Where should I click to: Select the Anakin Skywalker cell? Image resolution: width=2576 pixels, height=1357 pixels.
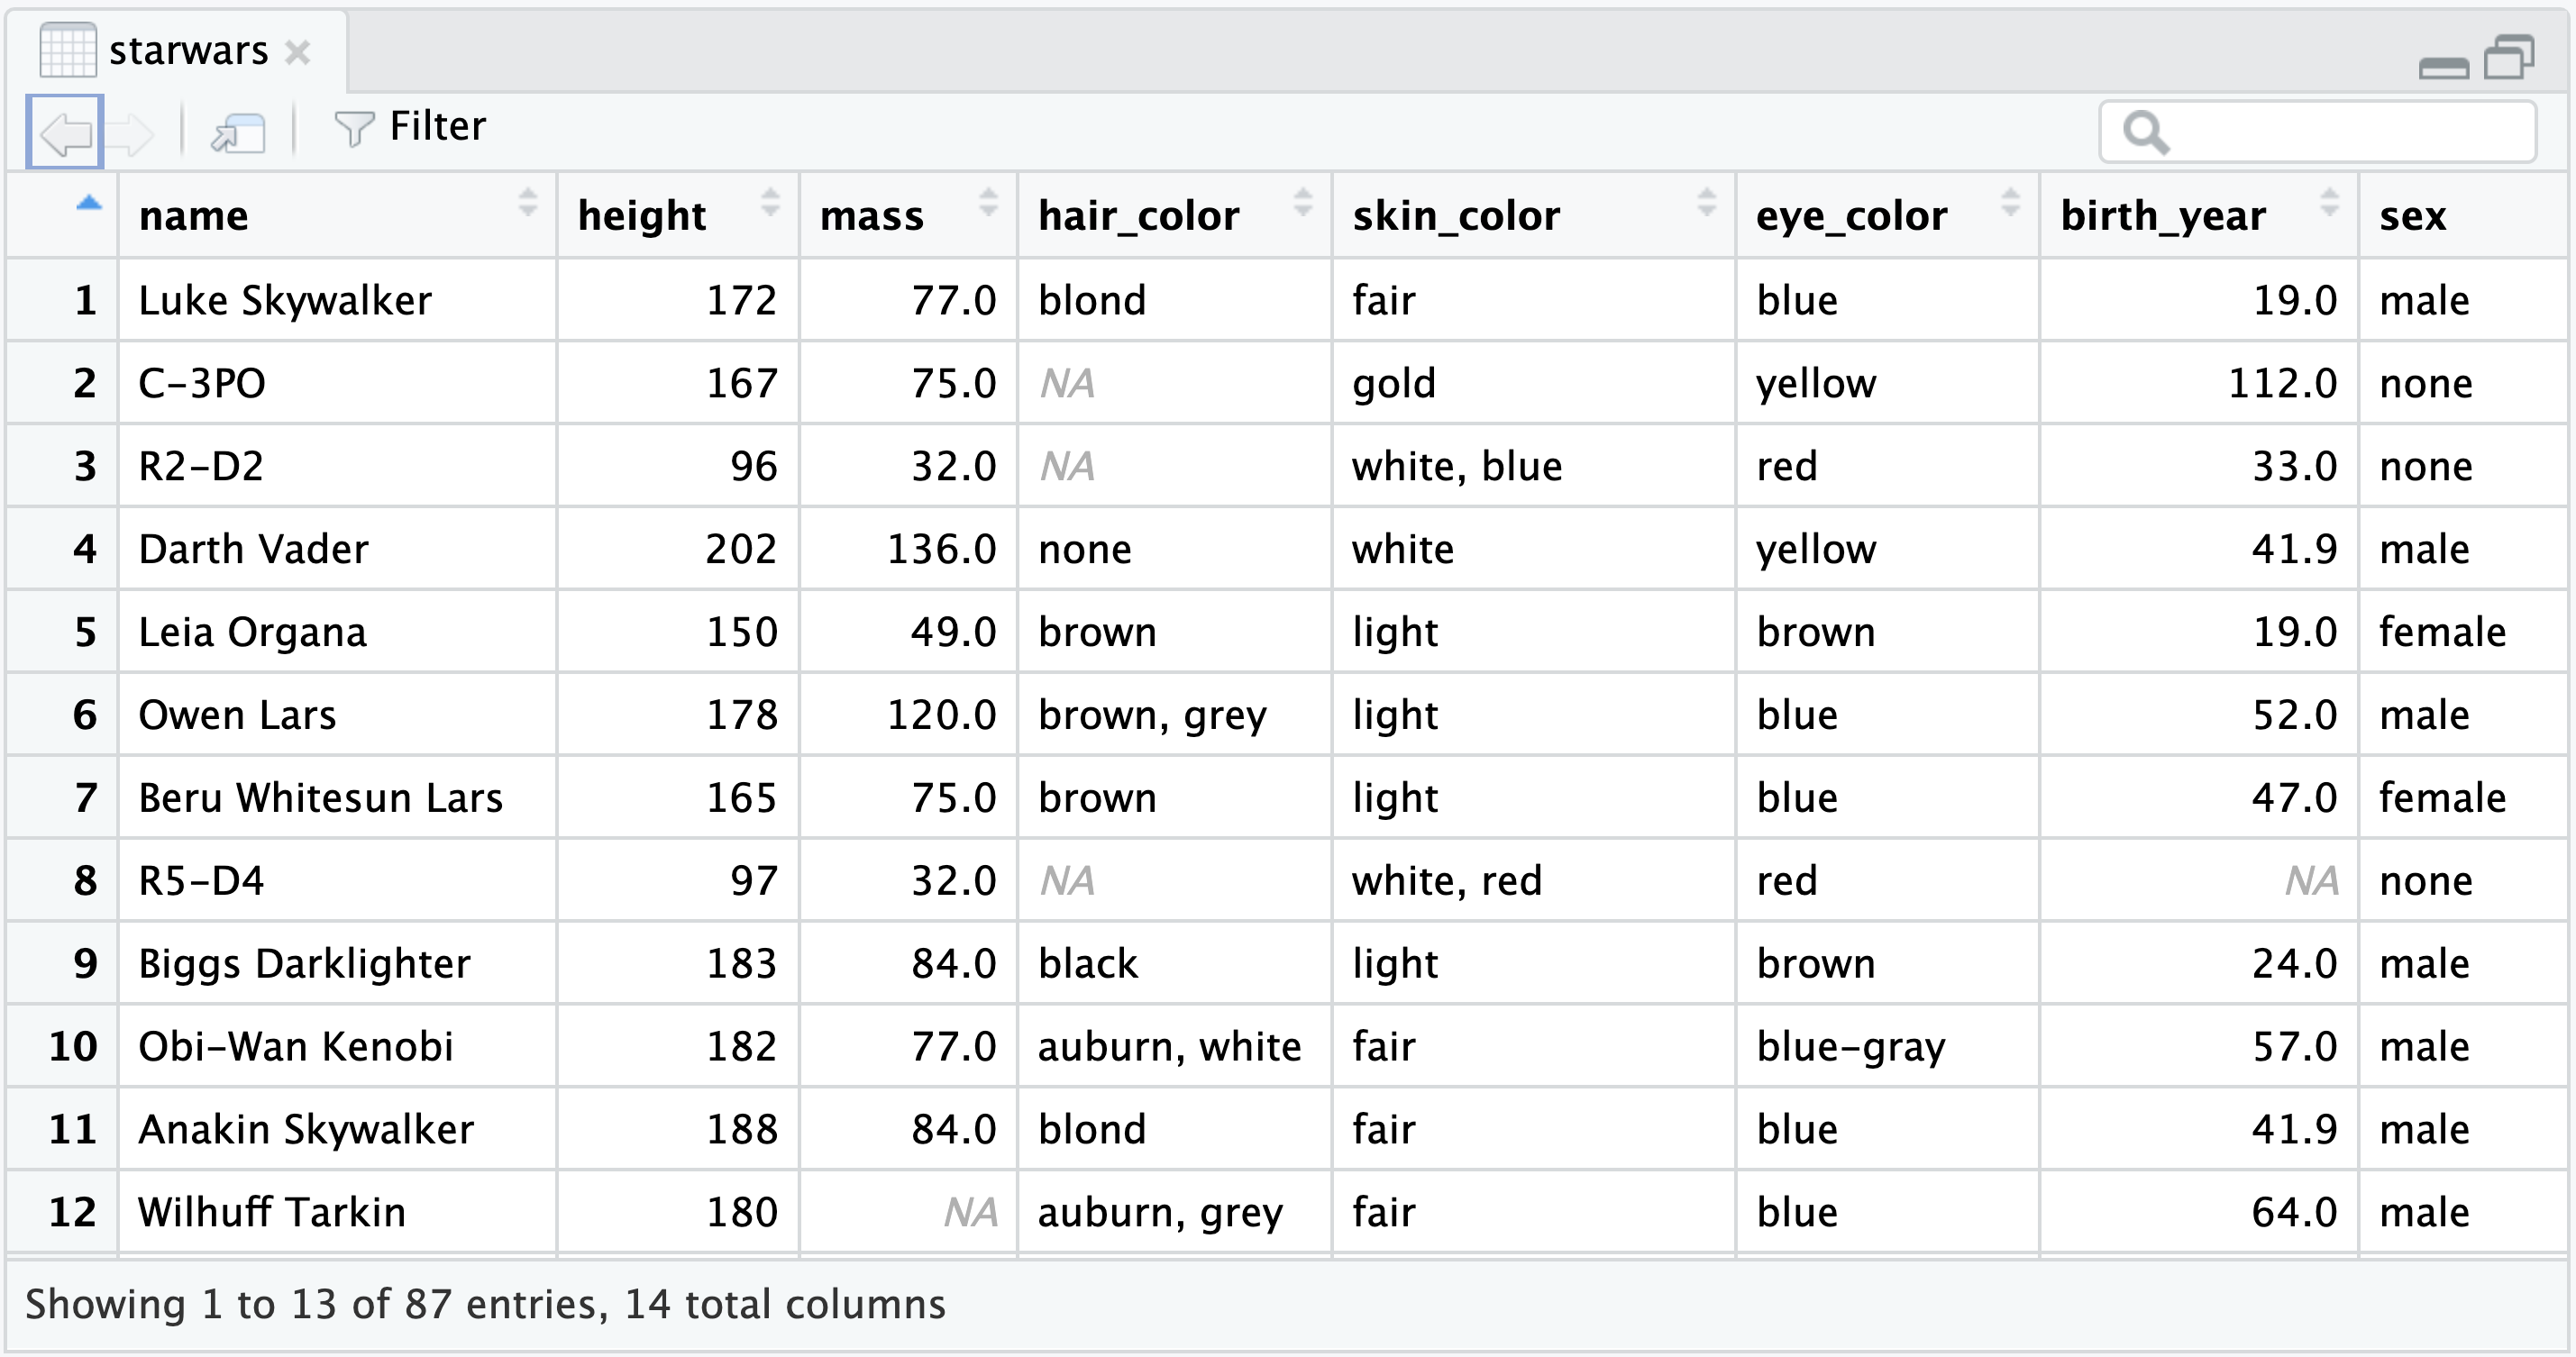click(x=337, y=1130)
